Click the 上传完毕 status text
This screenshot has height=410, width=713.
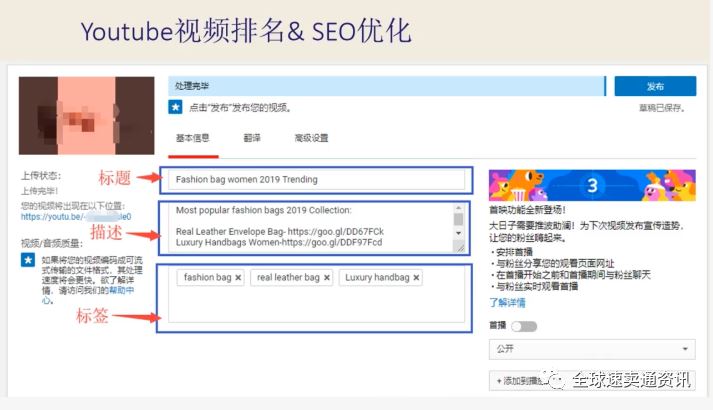[40, 191]
